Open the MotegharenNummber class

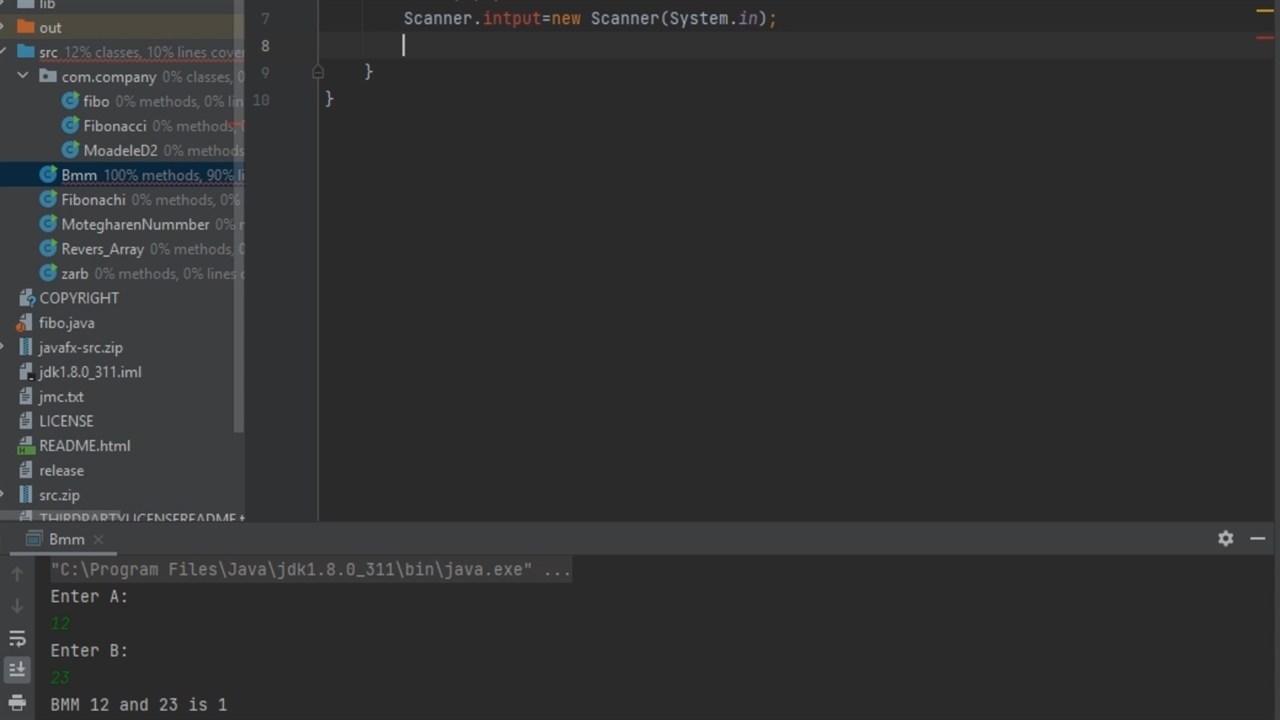[135, 224]
